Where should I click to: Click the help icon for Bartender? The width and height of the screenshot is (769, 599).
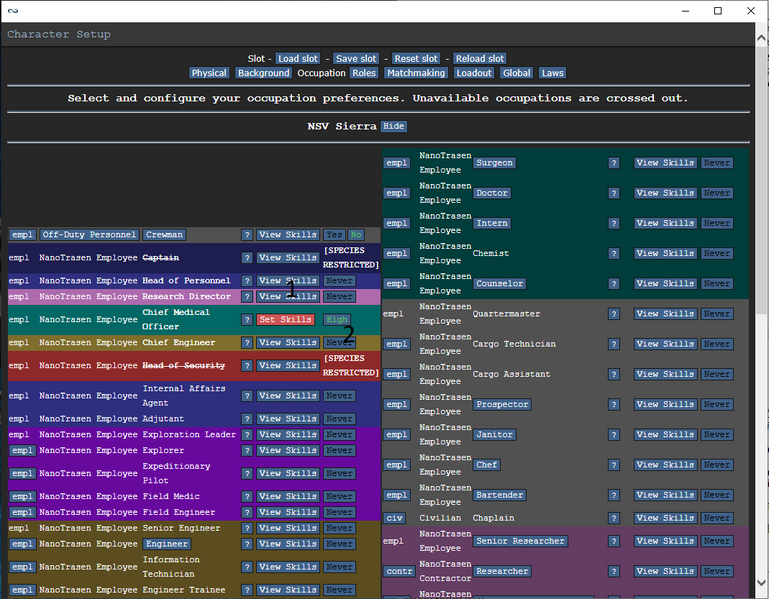[614, 496]
